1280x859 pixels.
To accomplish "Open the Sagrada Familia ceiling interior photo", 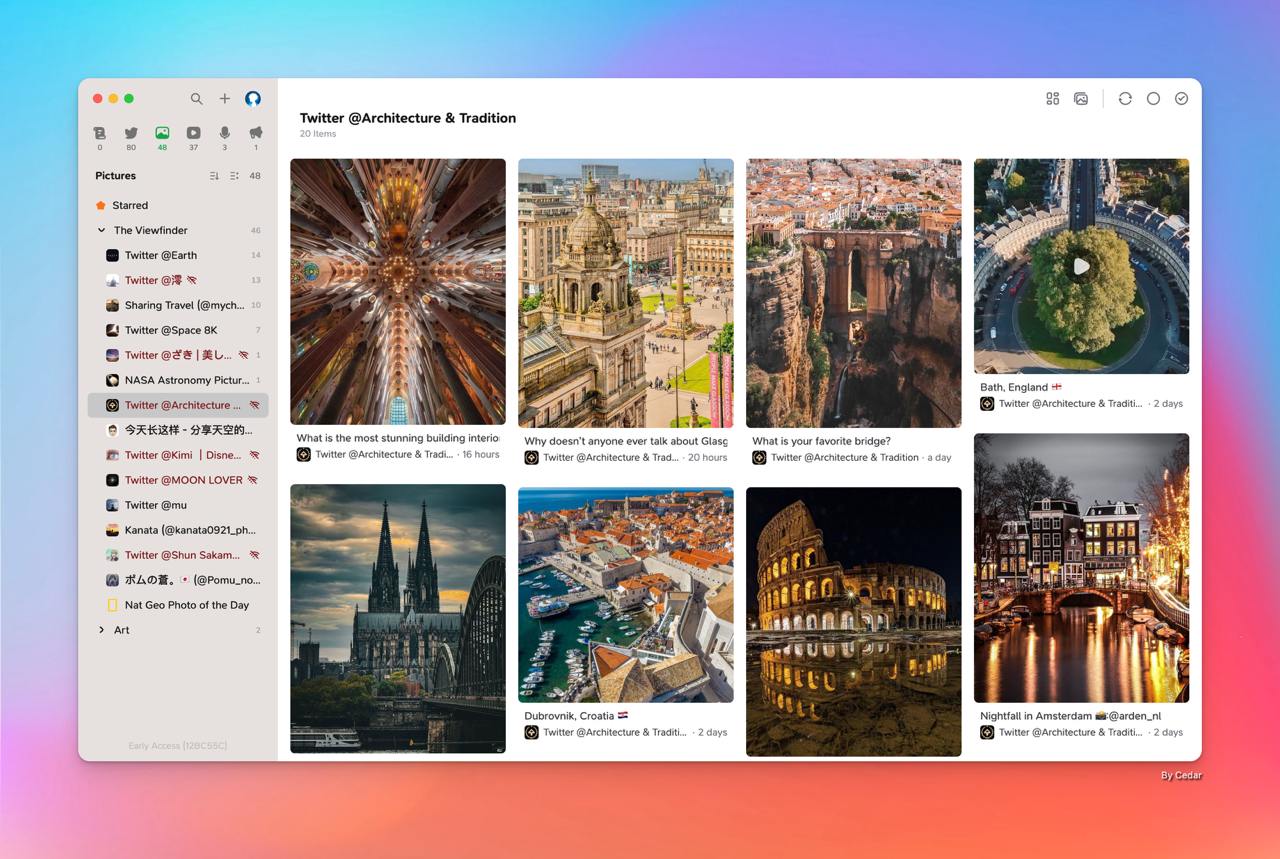I will point(398,291).
